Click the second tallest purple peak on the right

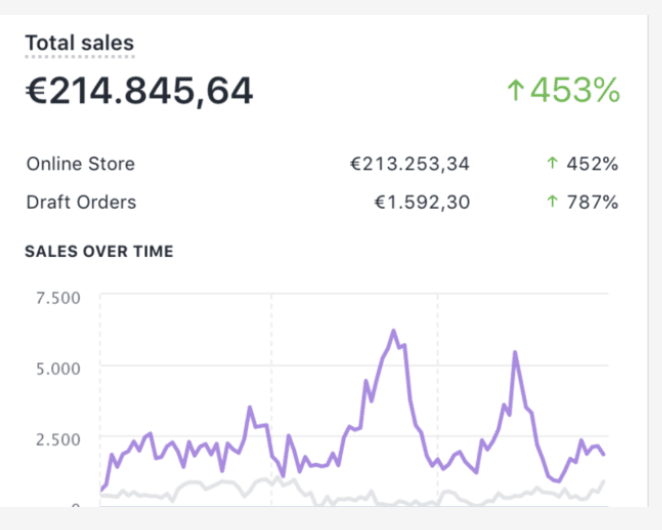514,353
